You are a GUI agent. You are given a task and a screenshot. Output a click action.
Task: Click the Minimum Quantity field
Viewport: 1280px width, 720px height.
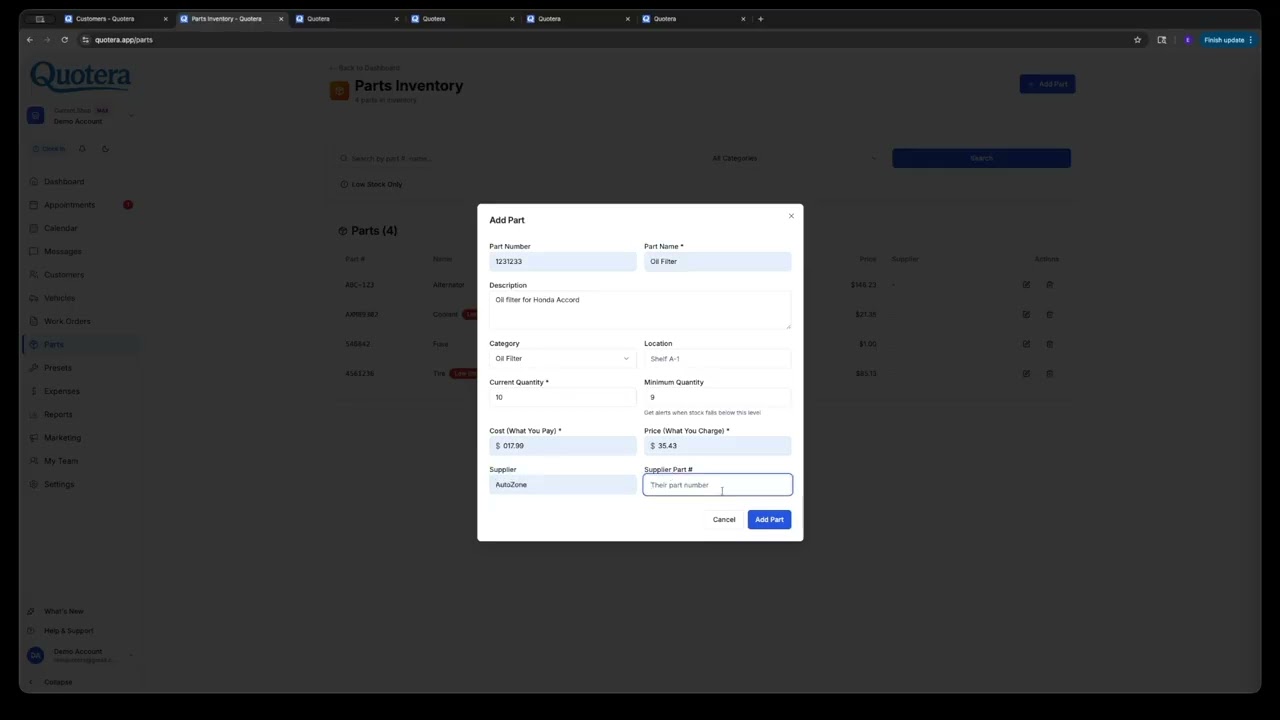click(x=717, y=398)
